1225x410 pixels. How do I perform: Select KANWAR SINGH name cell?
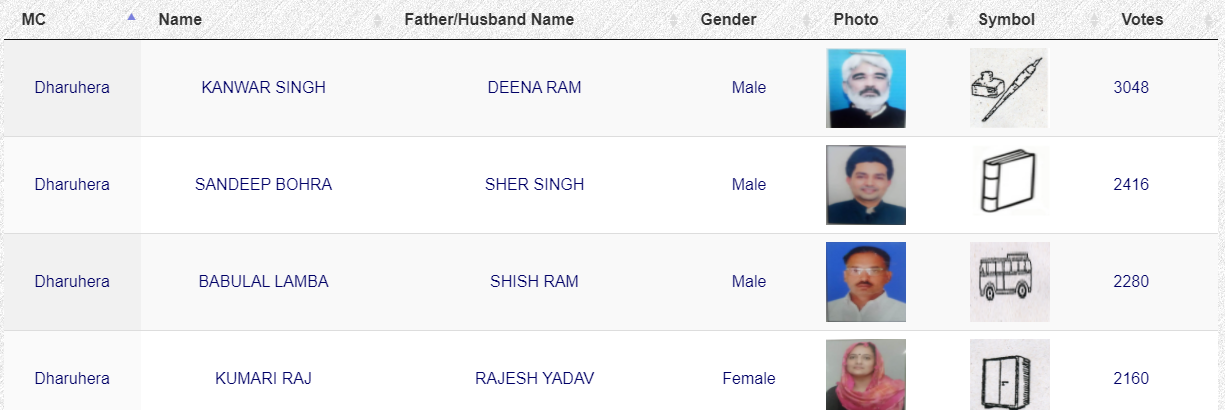coord(263,88)
